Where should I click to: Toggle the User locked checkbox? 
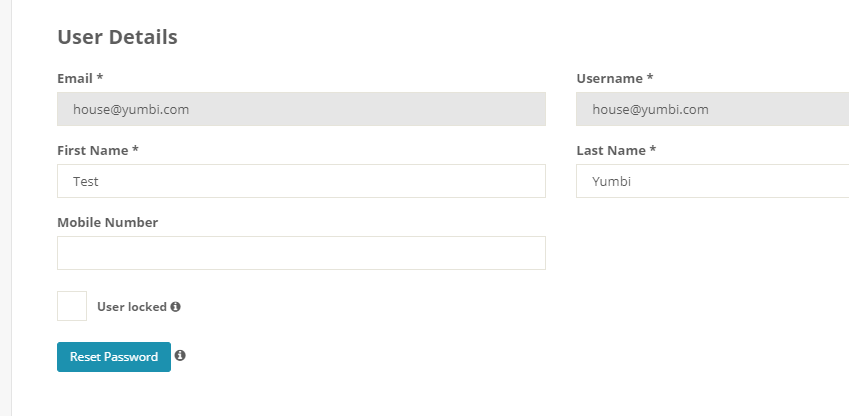[72, 306]
